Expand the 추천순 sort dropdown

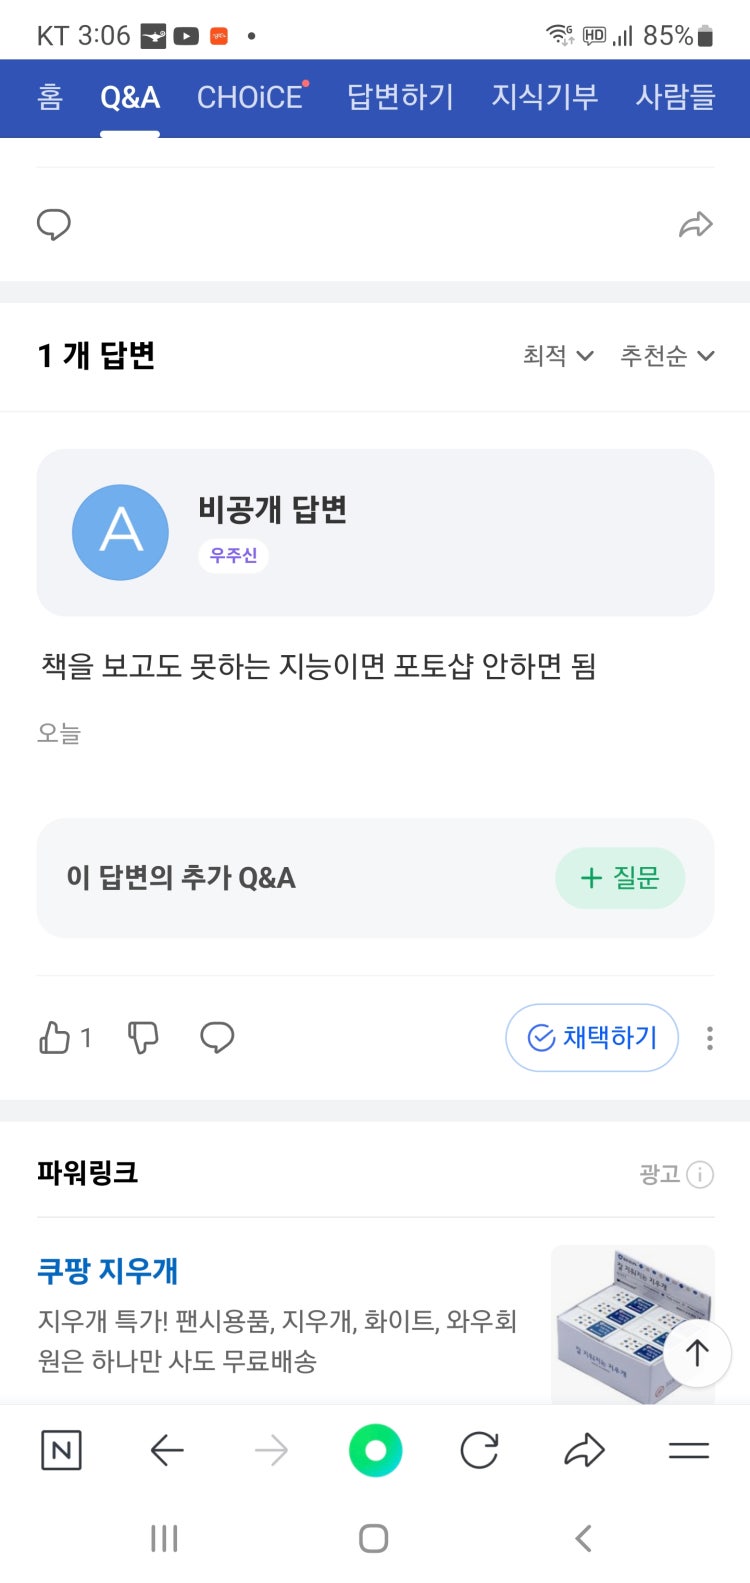pyautogui.click(x=667, y=356)
